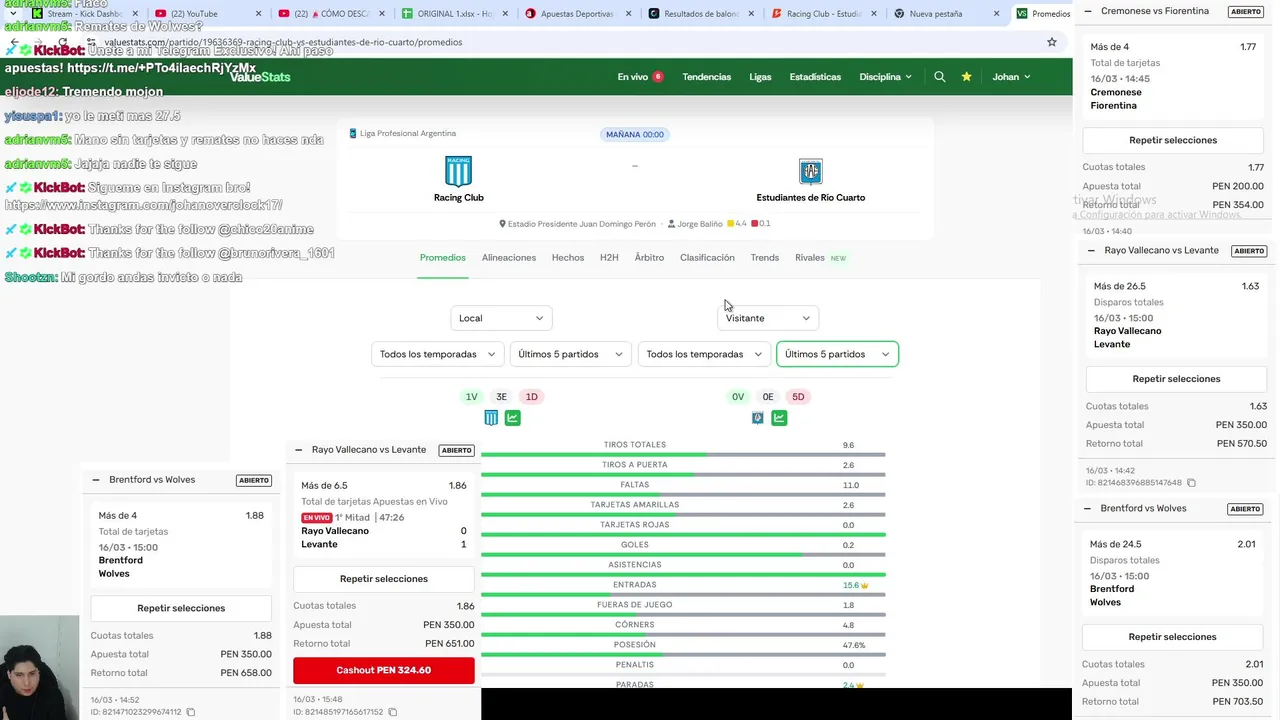Screen dimensions: 1280x720
Task: Click the ValueStats logo
Action: (x=260, y=77)
